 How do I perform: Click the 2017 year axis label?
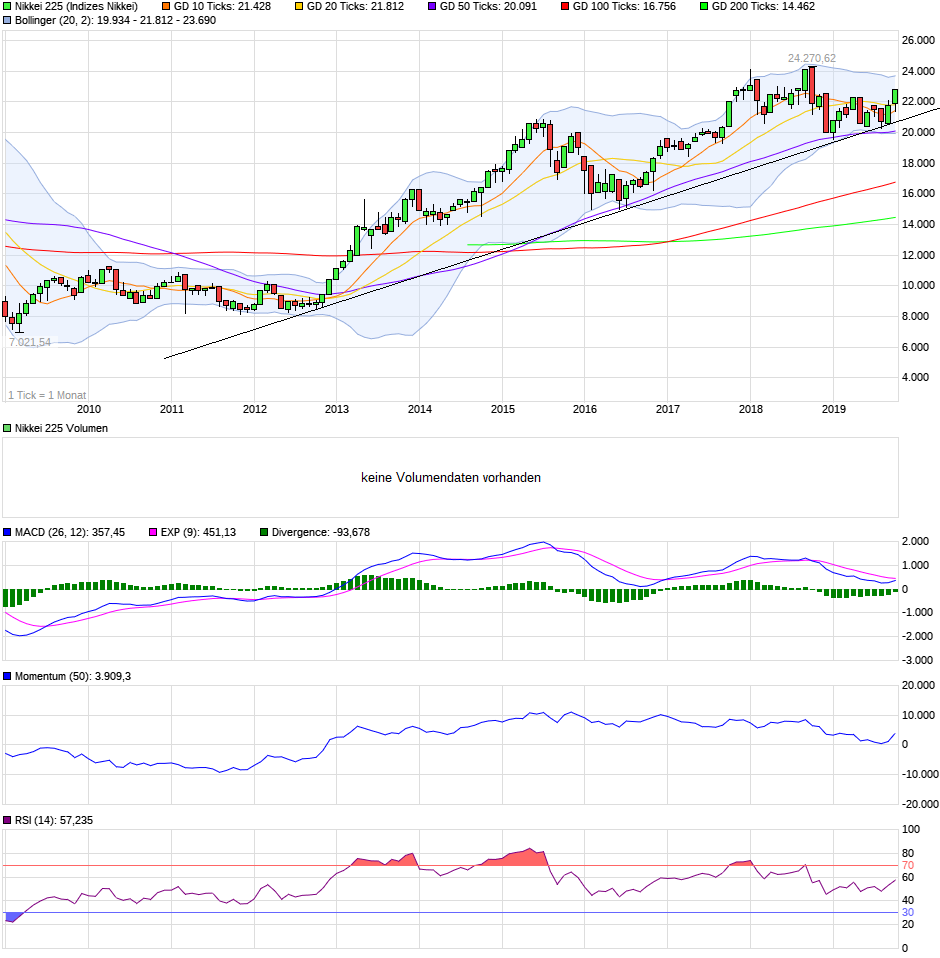(668, 409)
